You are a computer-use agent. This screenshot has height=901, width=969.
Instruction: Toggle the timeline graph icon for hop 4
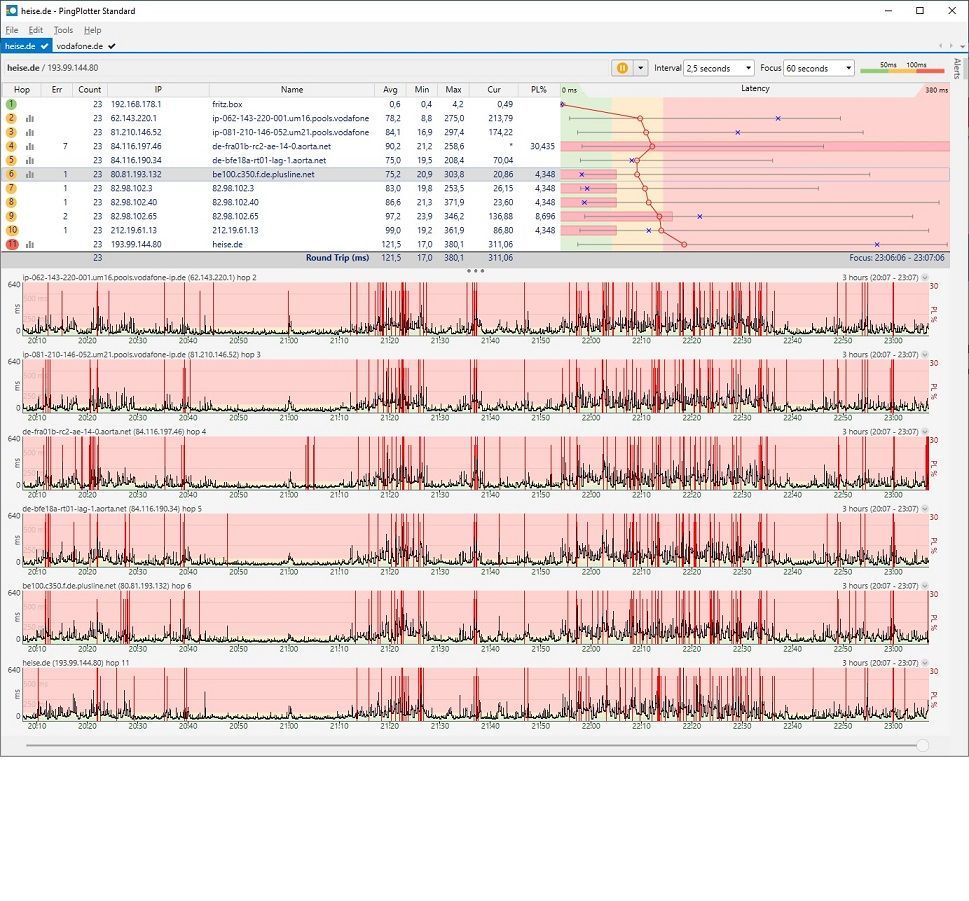point(30,146)
